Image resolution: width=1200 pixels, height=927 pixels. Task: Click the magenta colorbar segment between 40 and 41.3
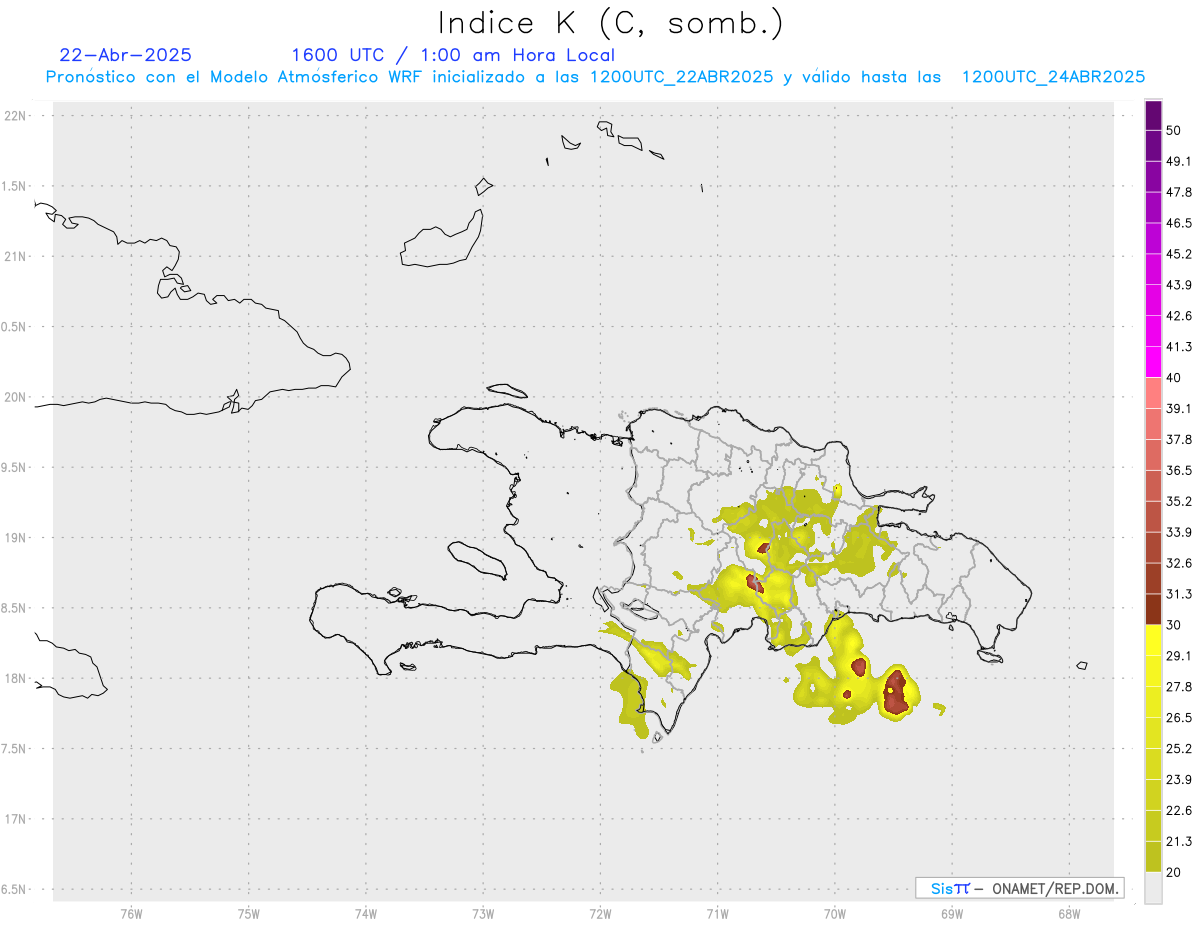point(1153,362)
